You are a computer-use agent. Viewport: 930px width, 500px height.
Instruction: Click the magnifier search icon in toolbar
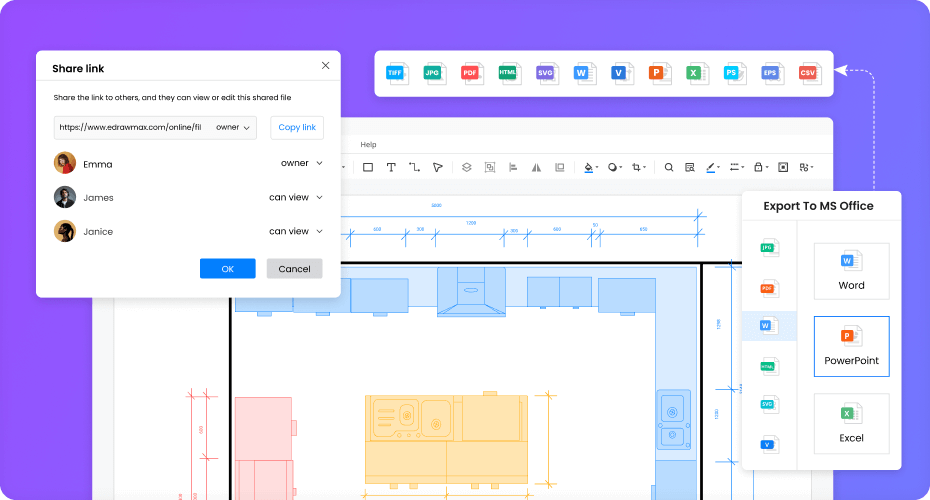tap(668, 167)
